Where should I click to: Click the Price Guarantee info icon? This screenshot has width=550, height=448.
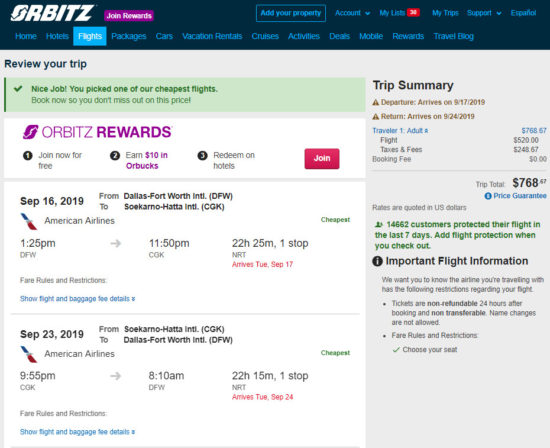click(488, 196)
